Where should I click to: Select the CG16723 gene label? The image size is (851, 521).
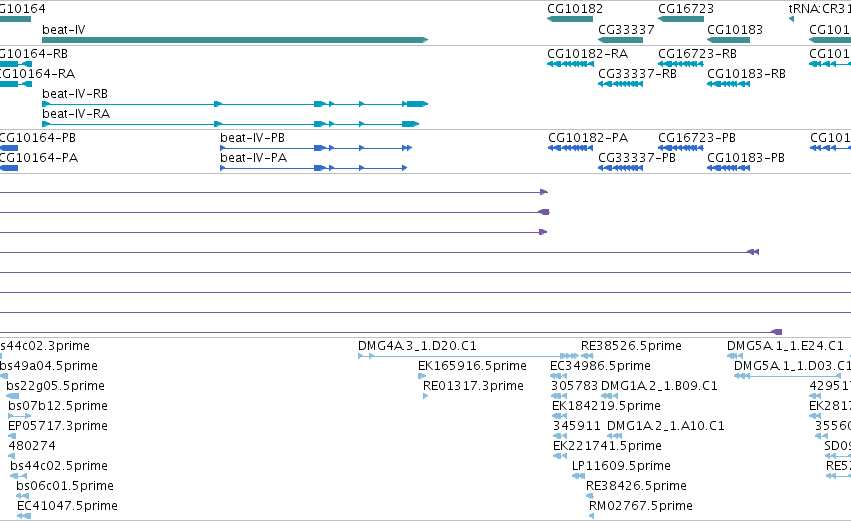(x=686, y=9)
